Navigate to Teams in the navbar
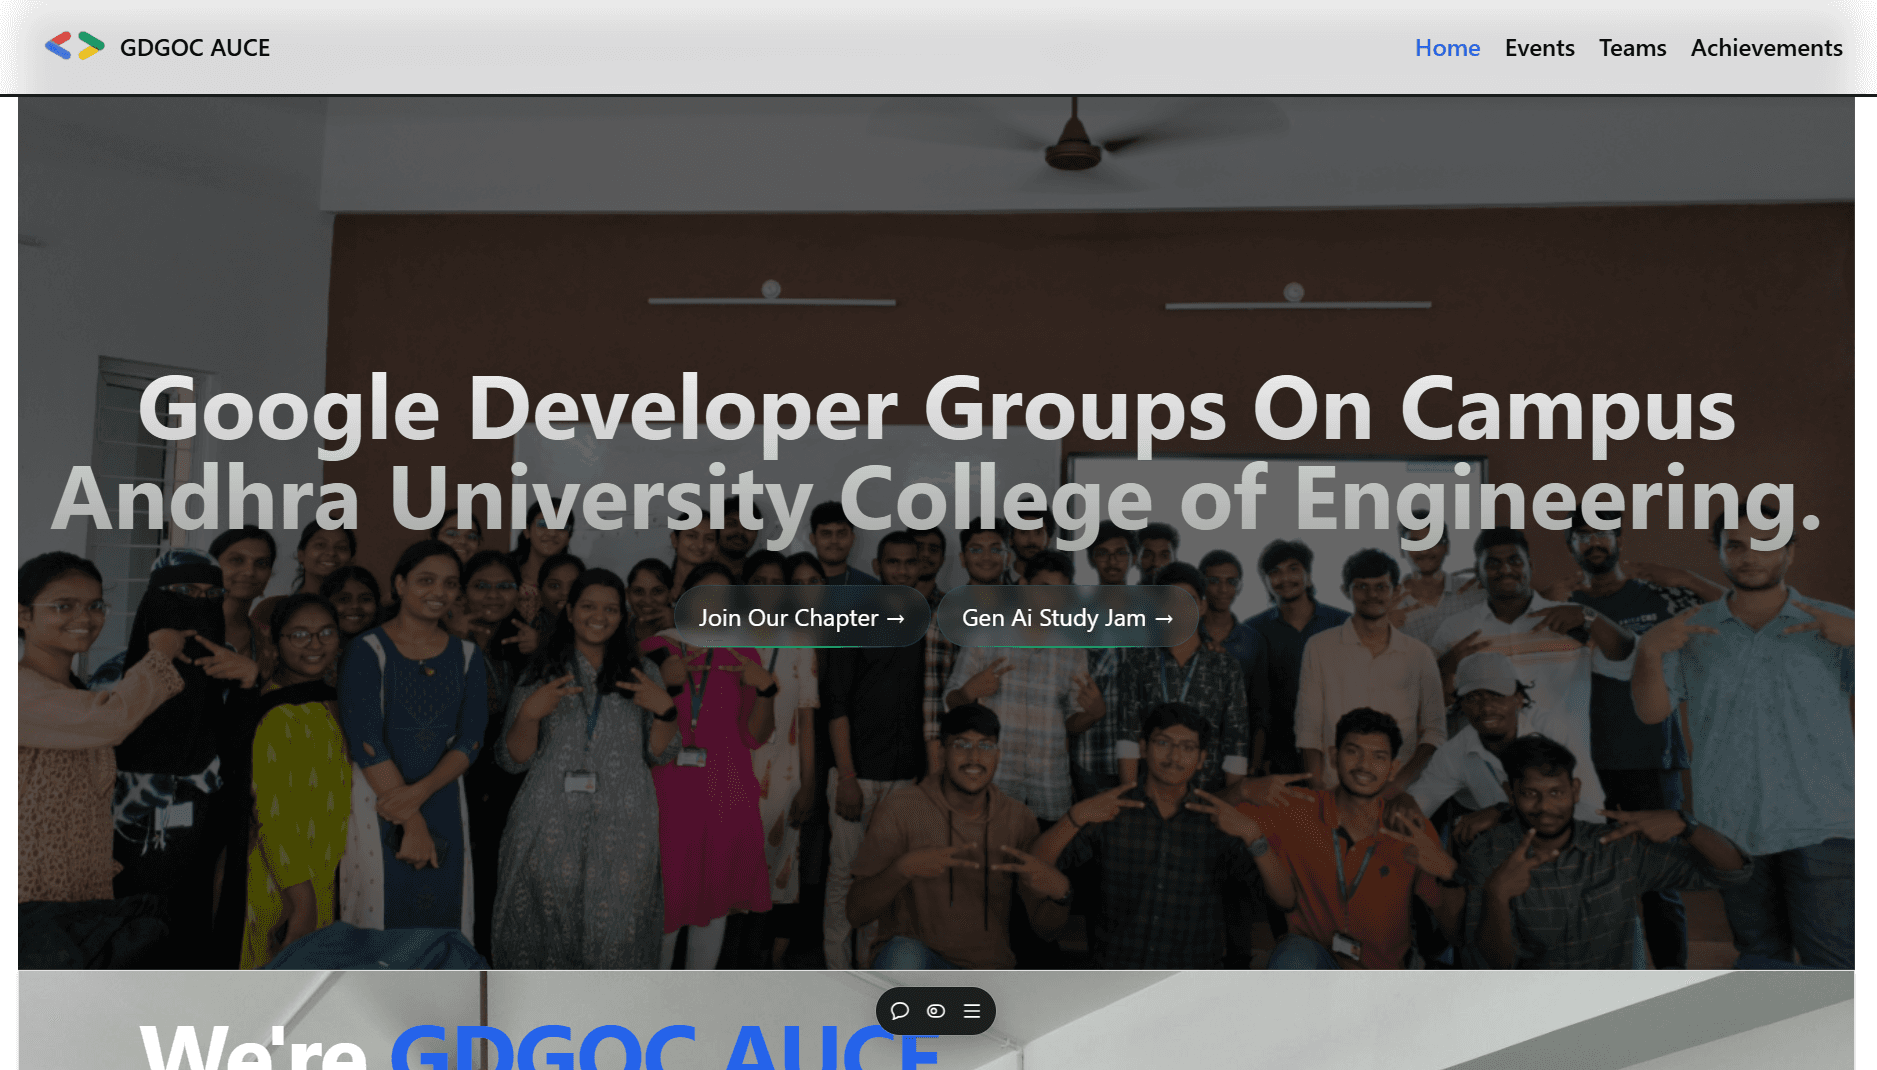Image resolution: width=1877 pixels, height=1070 pixels. 1632,47
